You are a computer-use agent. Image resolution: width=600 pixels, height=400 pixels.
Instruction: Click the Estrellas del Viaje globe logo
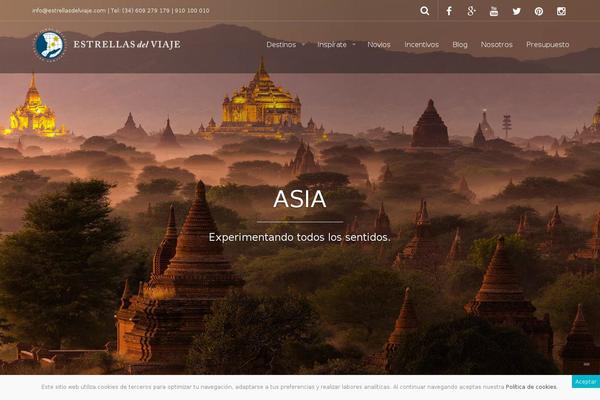pyautogui.click(x=50, y=45)
